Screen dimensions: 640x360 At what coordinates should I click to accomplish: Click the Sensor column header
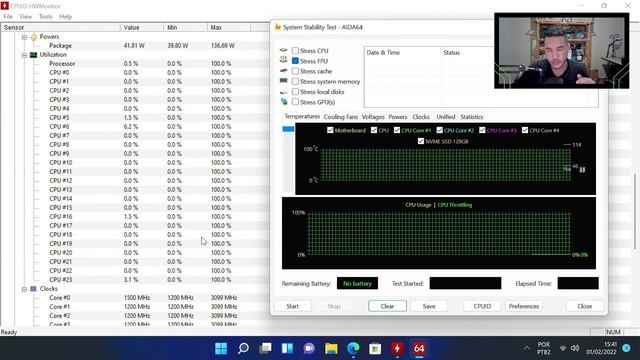tap(61, 27)
